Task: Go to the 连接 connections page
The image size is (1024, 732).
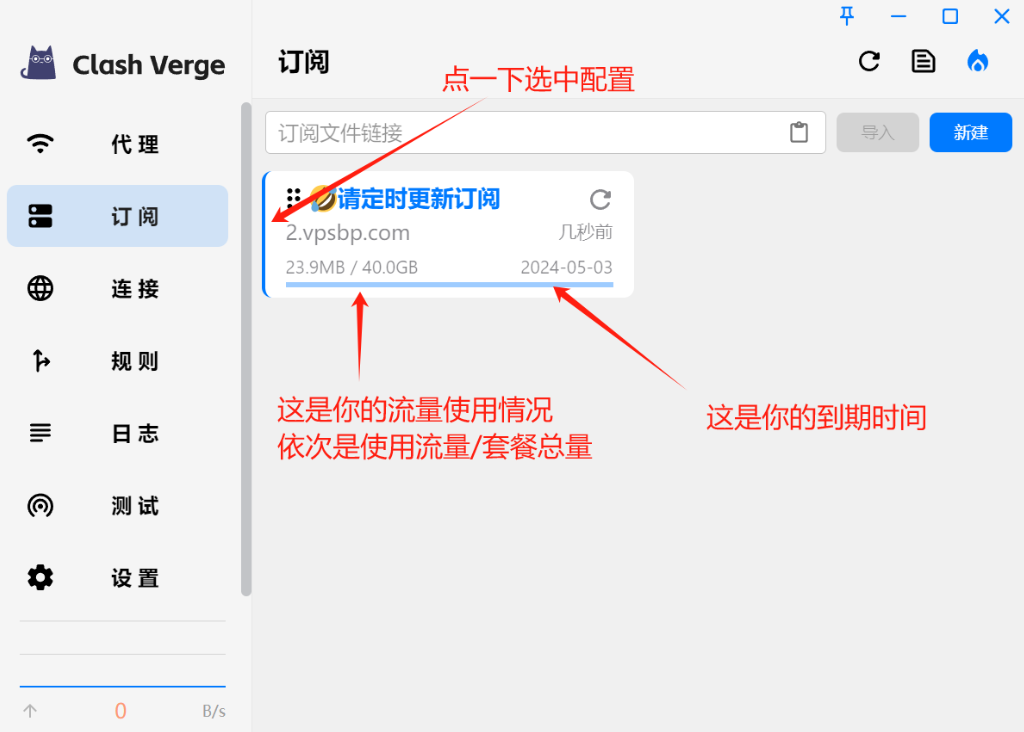Action: click(118, 289)
